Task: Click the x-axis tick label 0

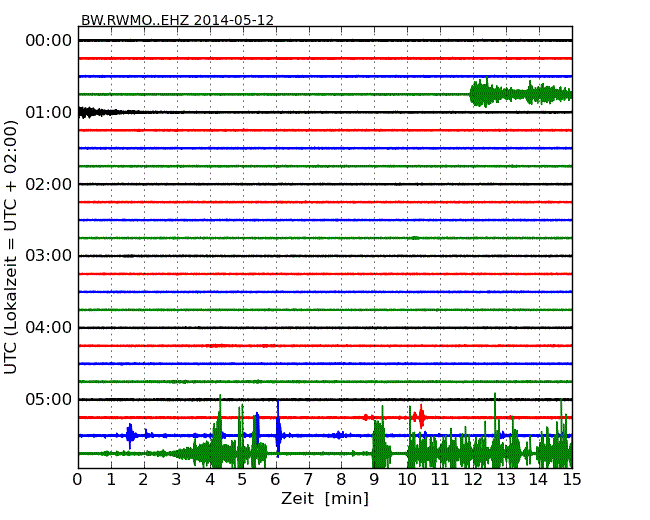Action: [x=78, y=480]
